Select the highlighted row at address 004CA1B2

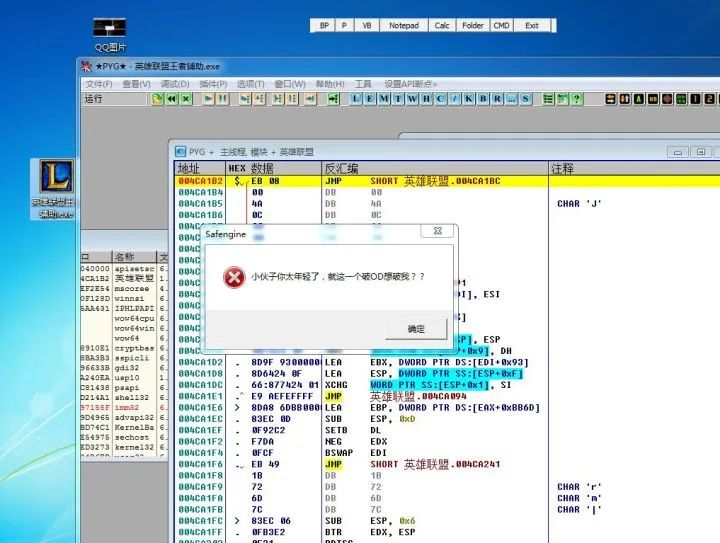point(447,181)
